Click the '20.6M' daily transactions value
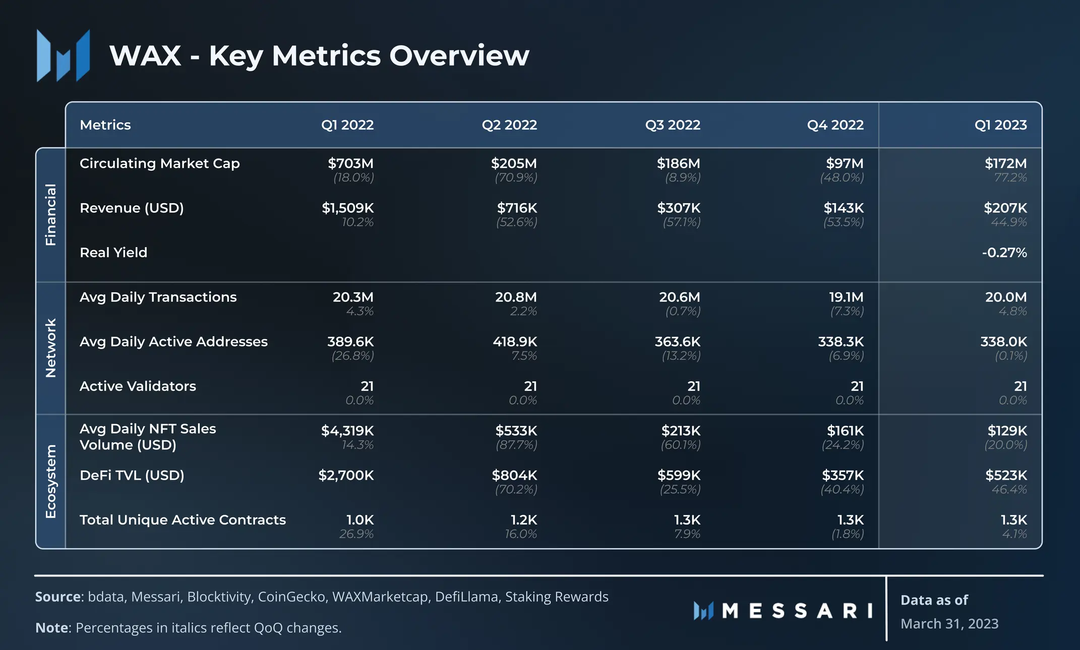Screen dimensions: 1080x650 click(x=679, y=297)
